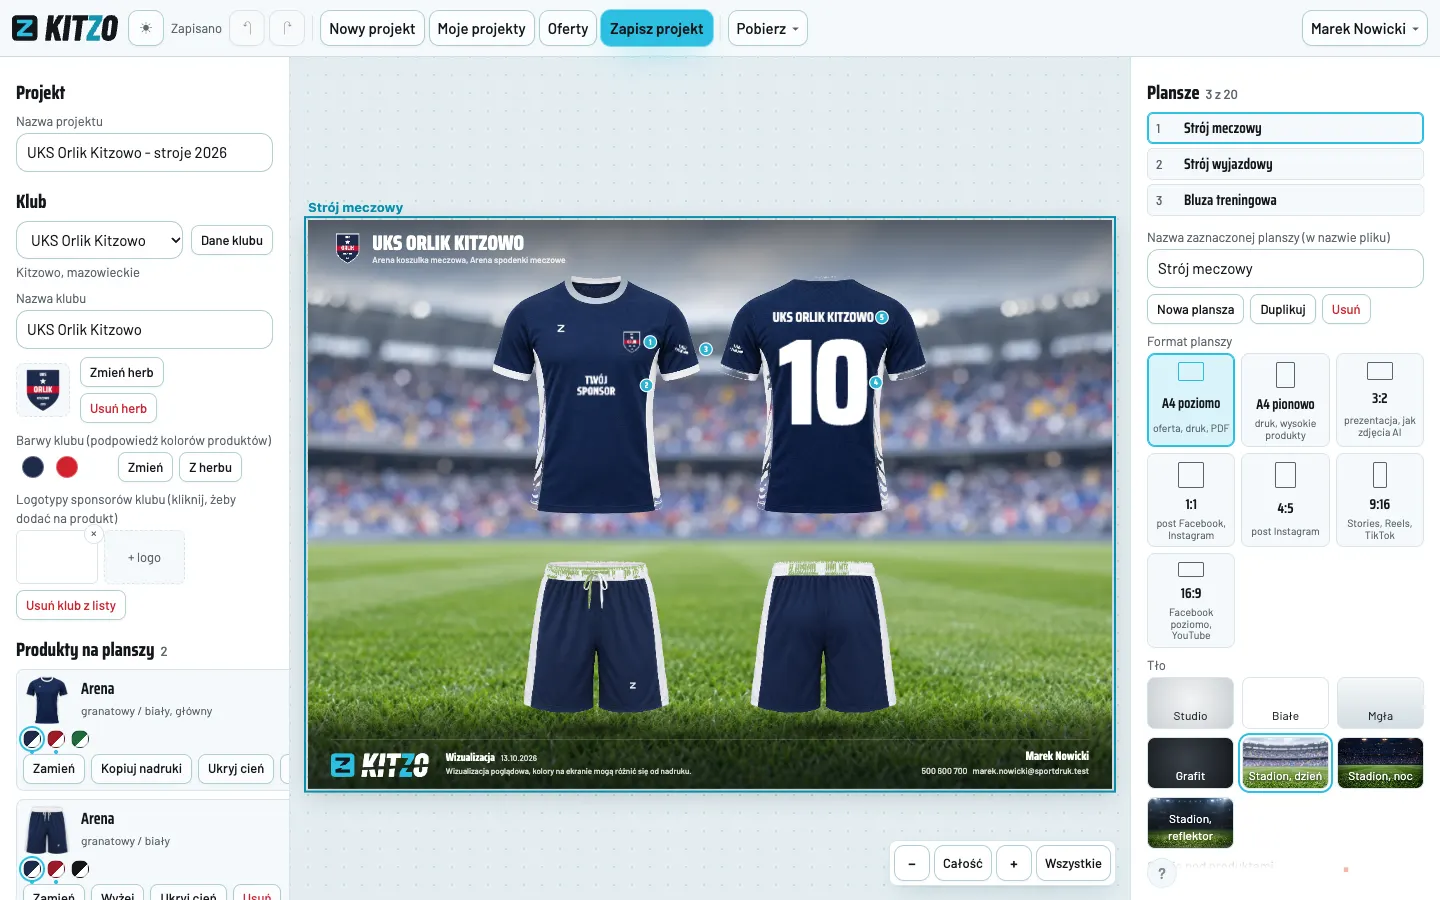This screenshot has width=1440, height=900.
Task: Open Moje projekty
Action: click(x=481, y=28)
